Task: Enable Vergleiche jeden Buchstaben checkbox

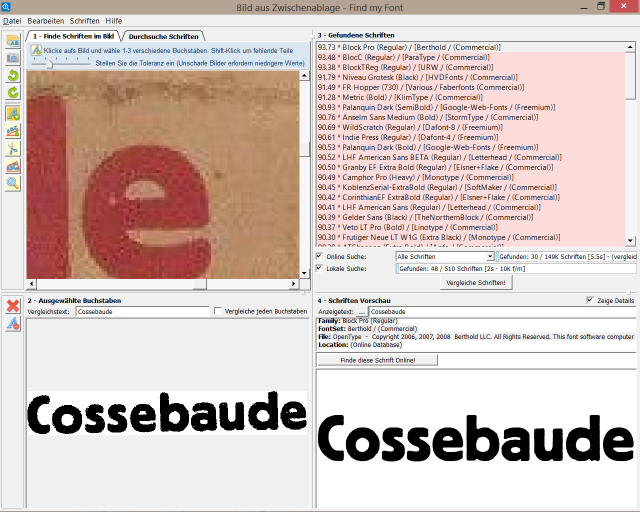Action: coord(218,311)
